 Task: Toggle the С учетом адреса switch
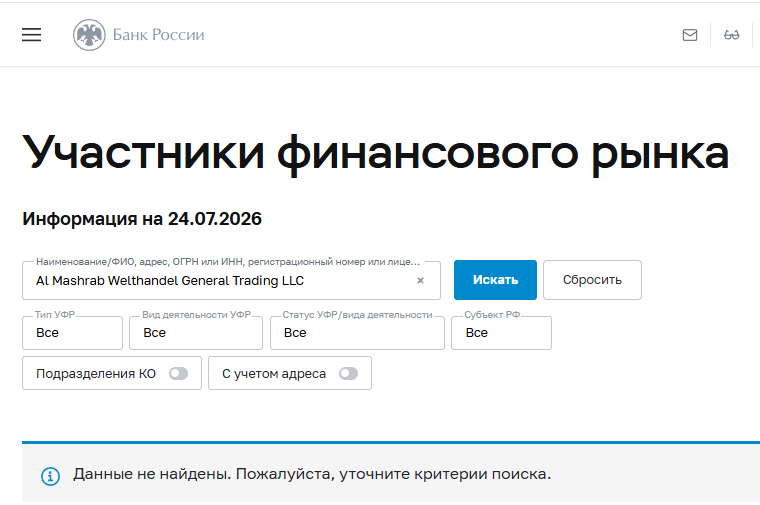348,374
